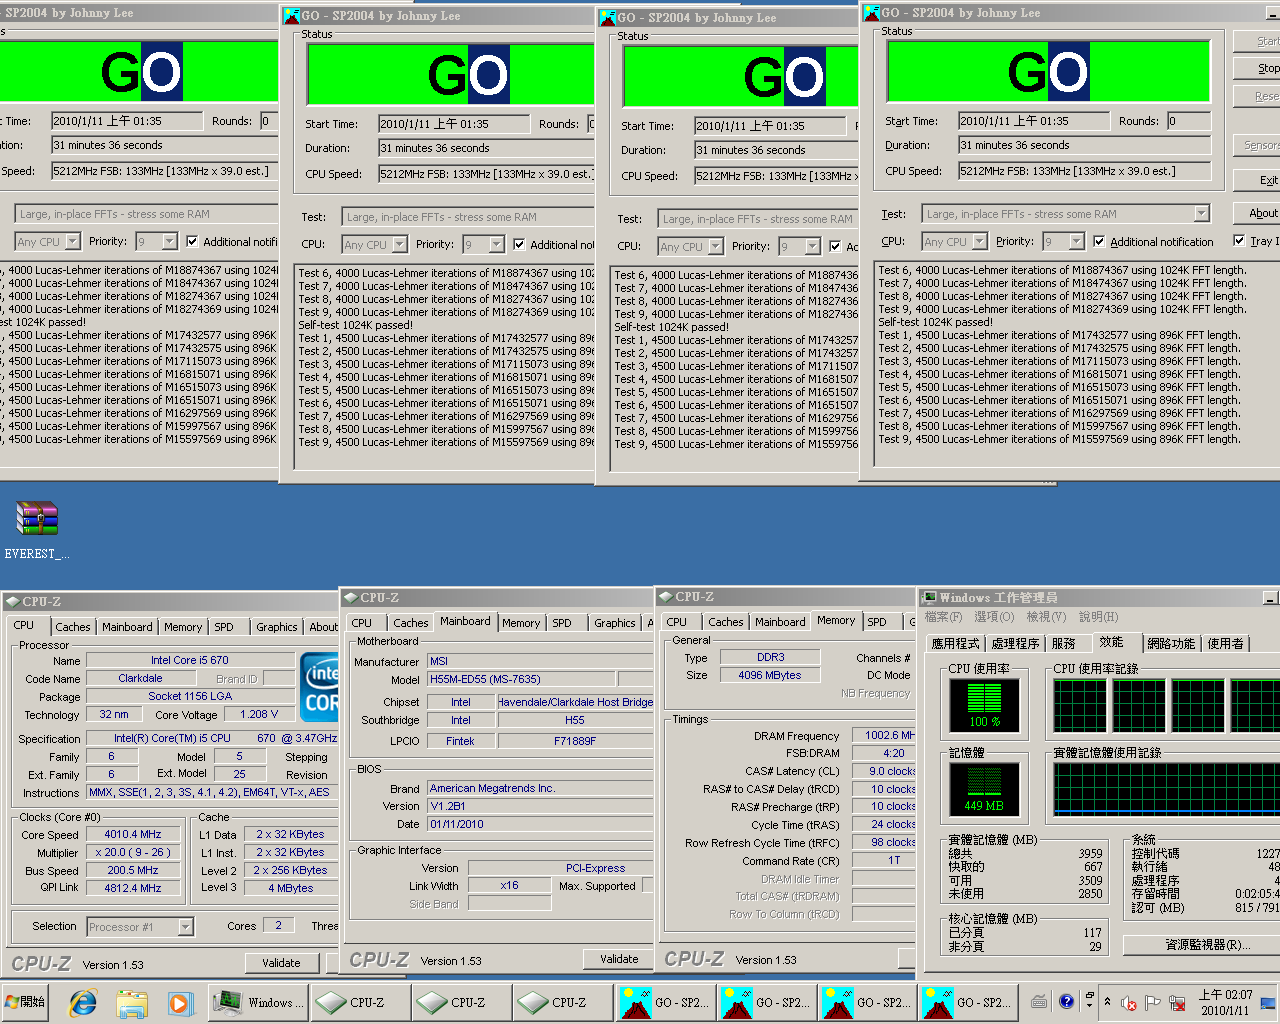Image resolution: width=1280 pixels, height=1024 pixels.
Task: Open the Test type dropdown in rightmost SP2004
Action: [x=1202, y=214]
